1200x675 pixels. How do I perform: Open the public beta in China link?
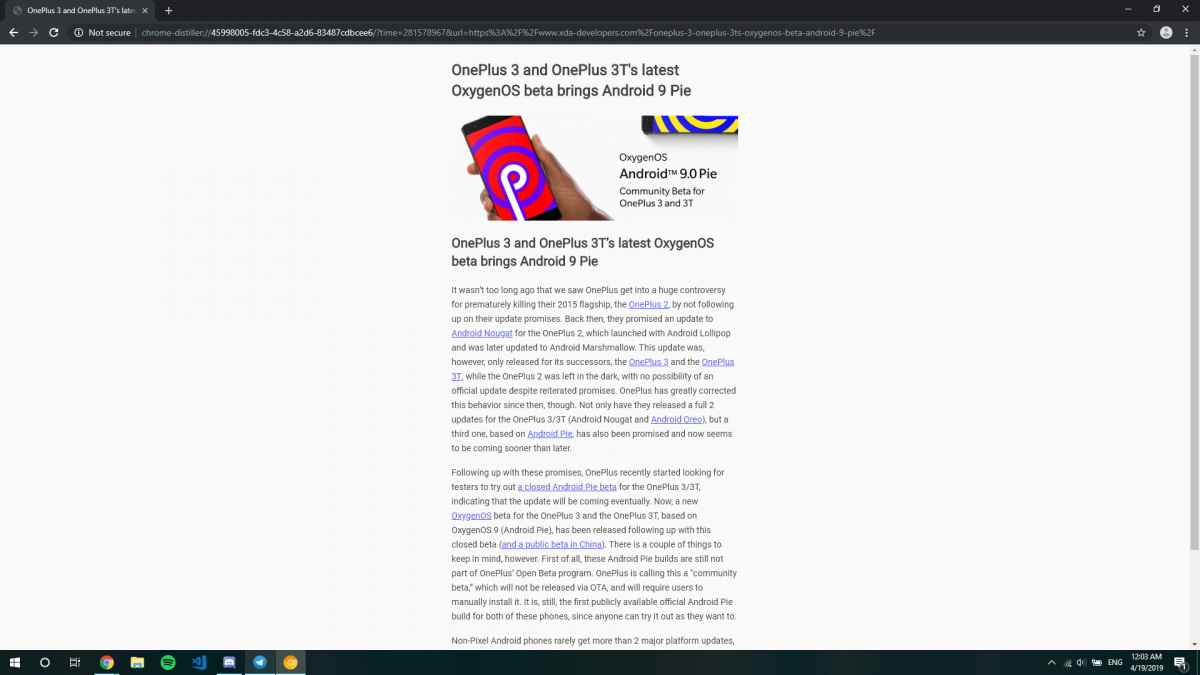point(553,544)
